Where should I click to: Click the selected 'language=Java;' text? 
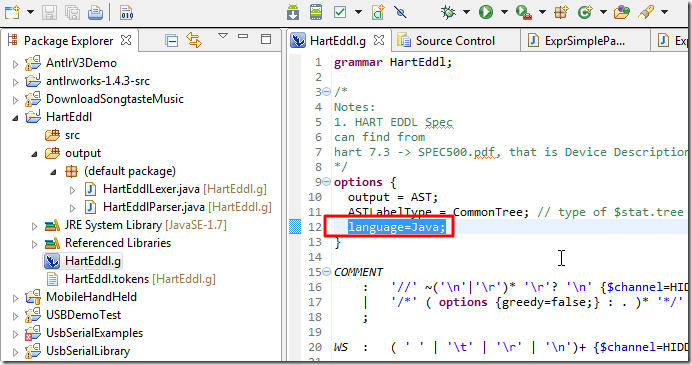coord(397,227)
